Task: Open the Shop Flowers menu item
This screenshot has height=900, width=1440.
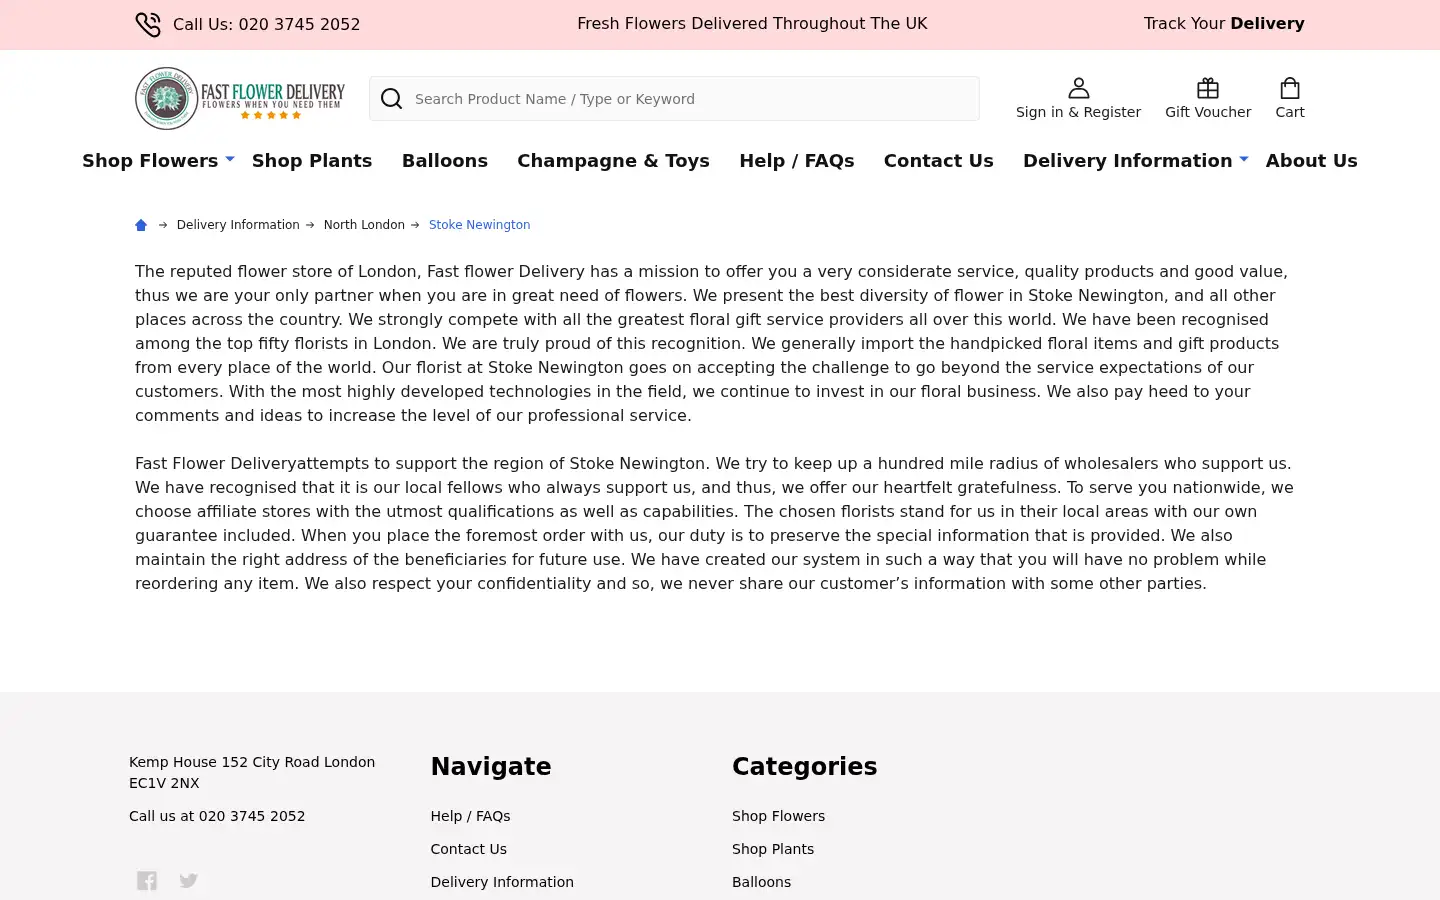Action: click(x=150, y=161)
